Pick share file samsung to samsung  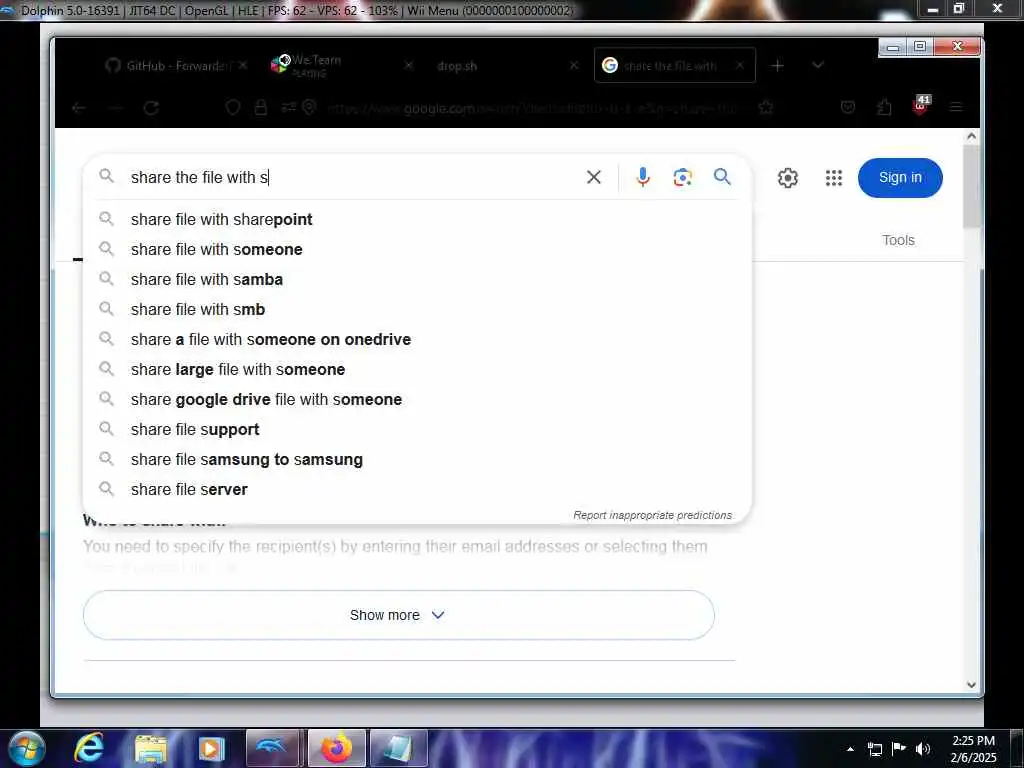coord(417,460)
